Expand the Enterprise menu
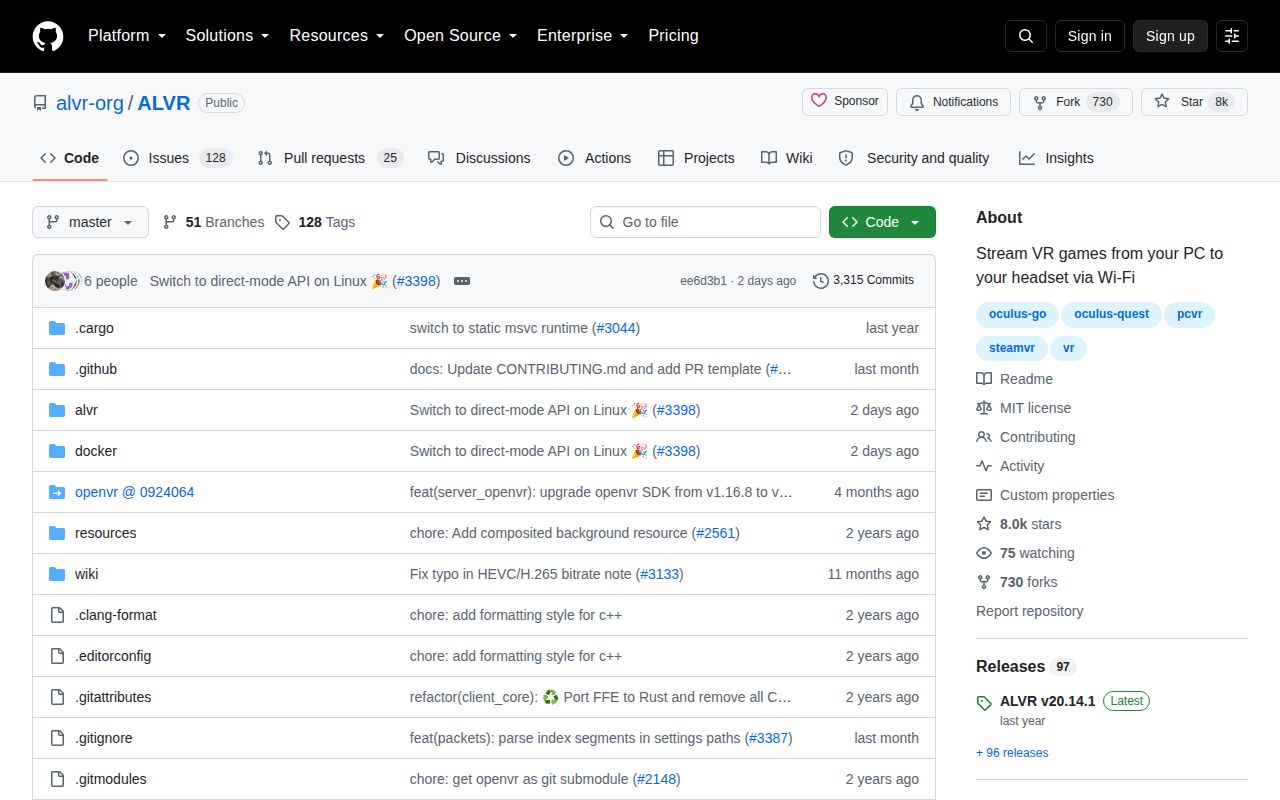The width and height of the screenshot is (1280, 800). [583, 36]
